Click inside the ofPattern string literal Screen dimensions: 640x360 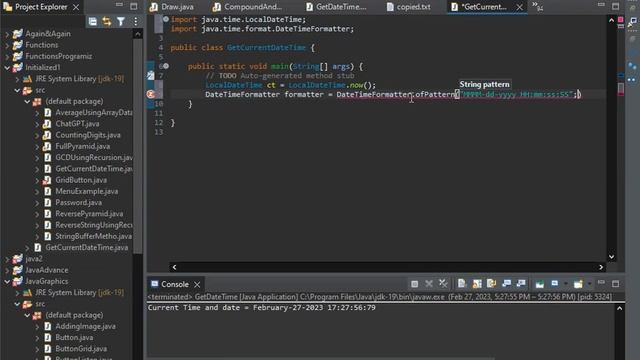click(516, 95)
